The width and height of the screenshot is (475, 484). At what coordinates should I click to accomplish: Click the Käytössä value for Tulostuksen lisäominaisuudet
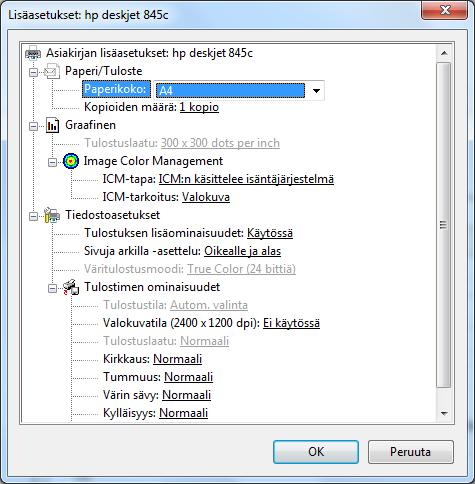click(x=270, y=233)
